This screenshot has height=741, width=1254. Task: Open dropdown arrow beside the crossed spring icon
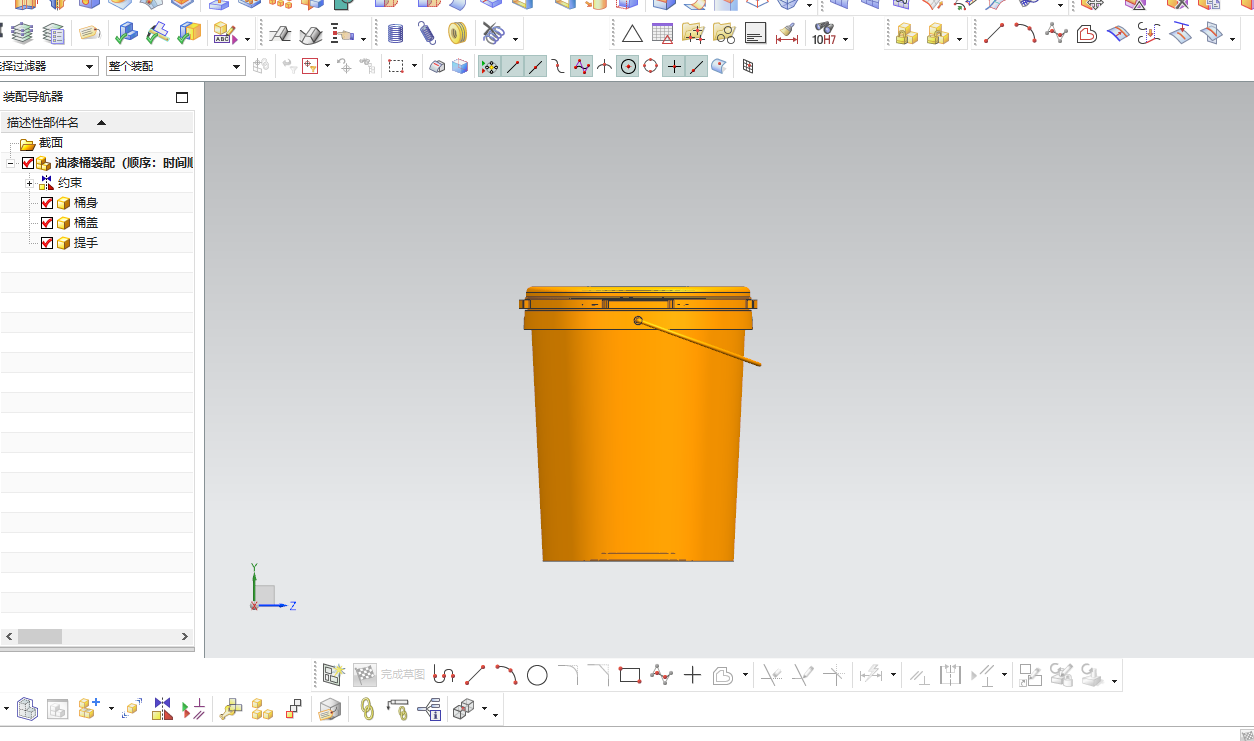[x=515, y=40]
